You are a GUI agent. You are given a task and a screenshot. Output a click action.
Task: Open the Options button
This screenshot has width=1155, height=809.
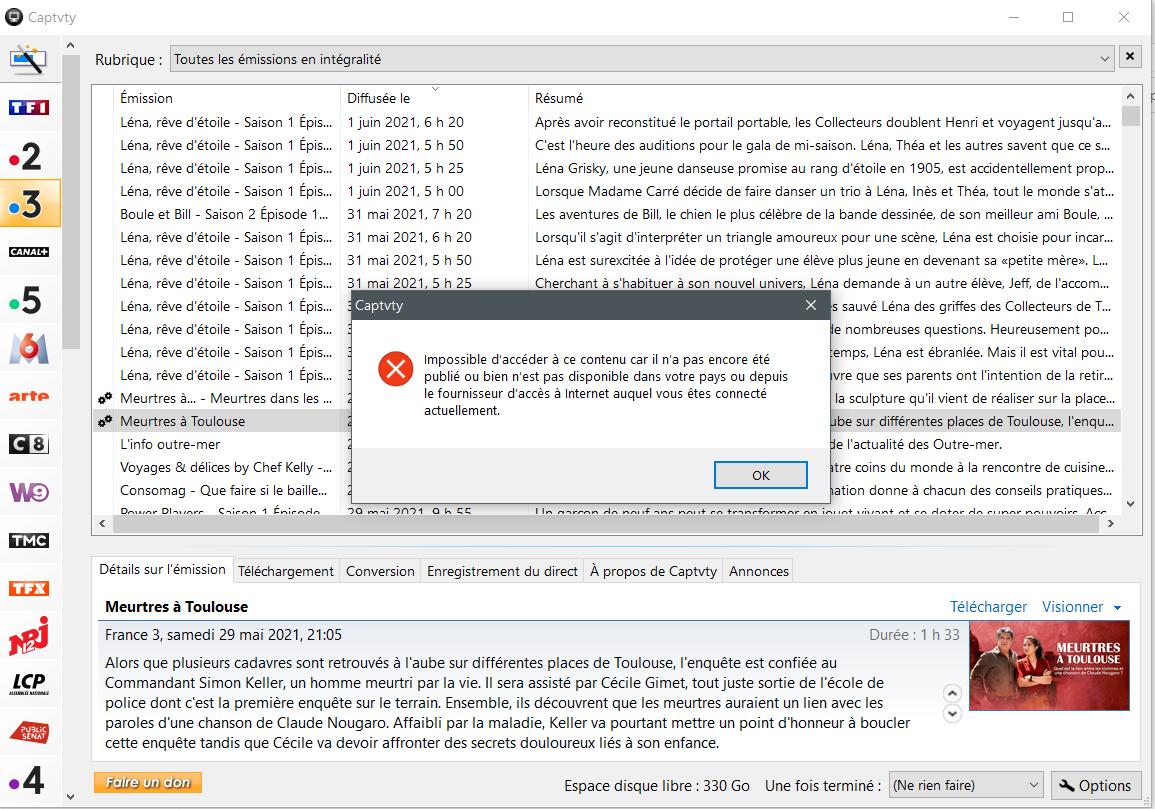[1096, 785]
